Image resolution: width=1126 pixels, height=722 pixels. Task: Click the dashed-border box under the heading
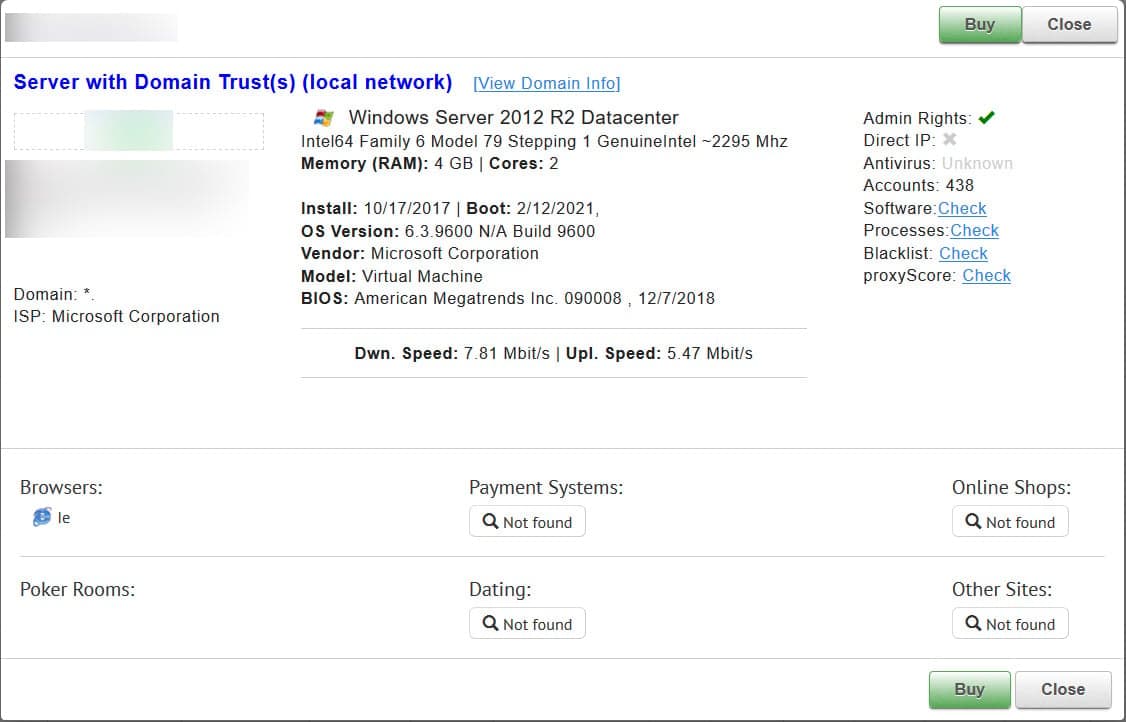139,131
